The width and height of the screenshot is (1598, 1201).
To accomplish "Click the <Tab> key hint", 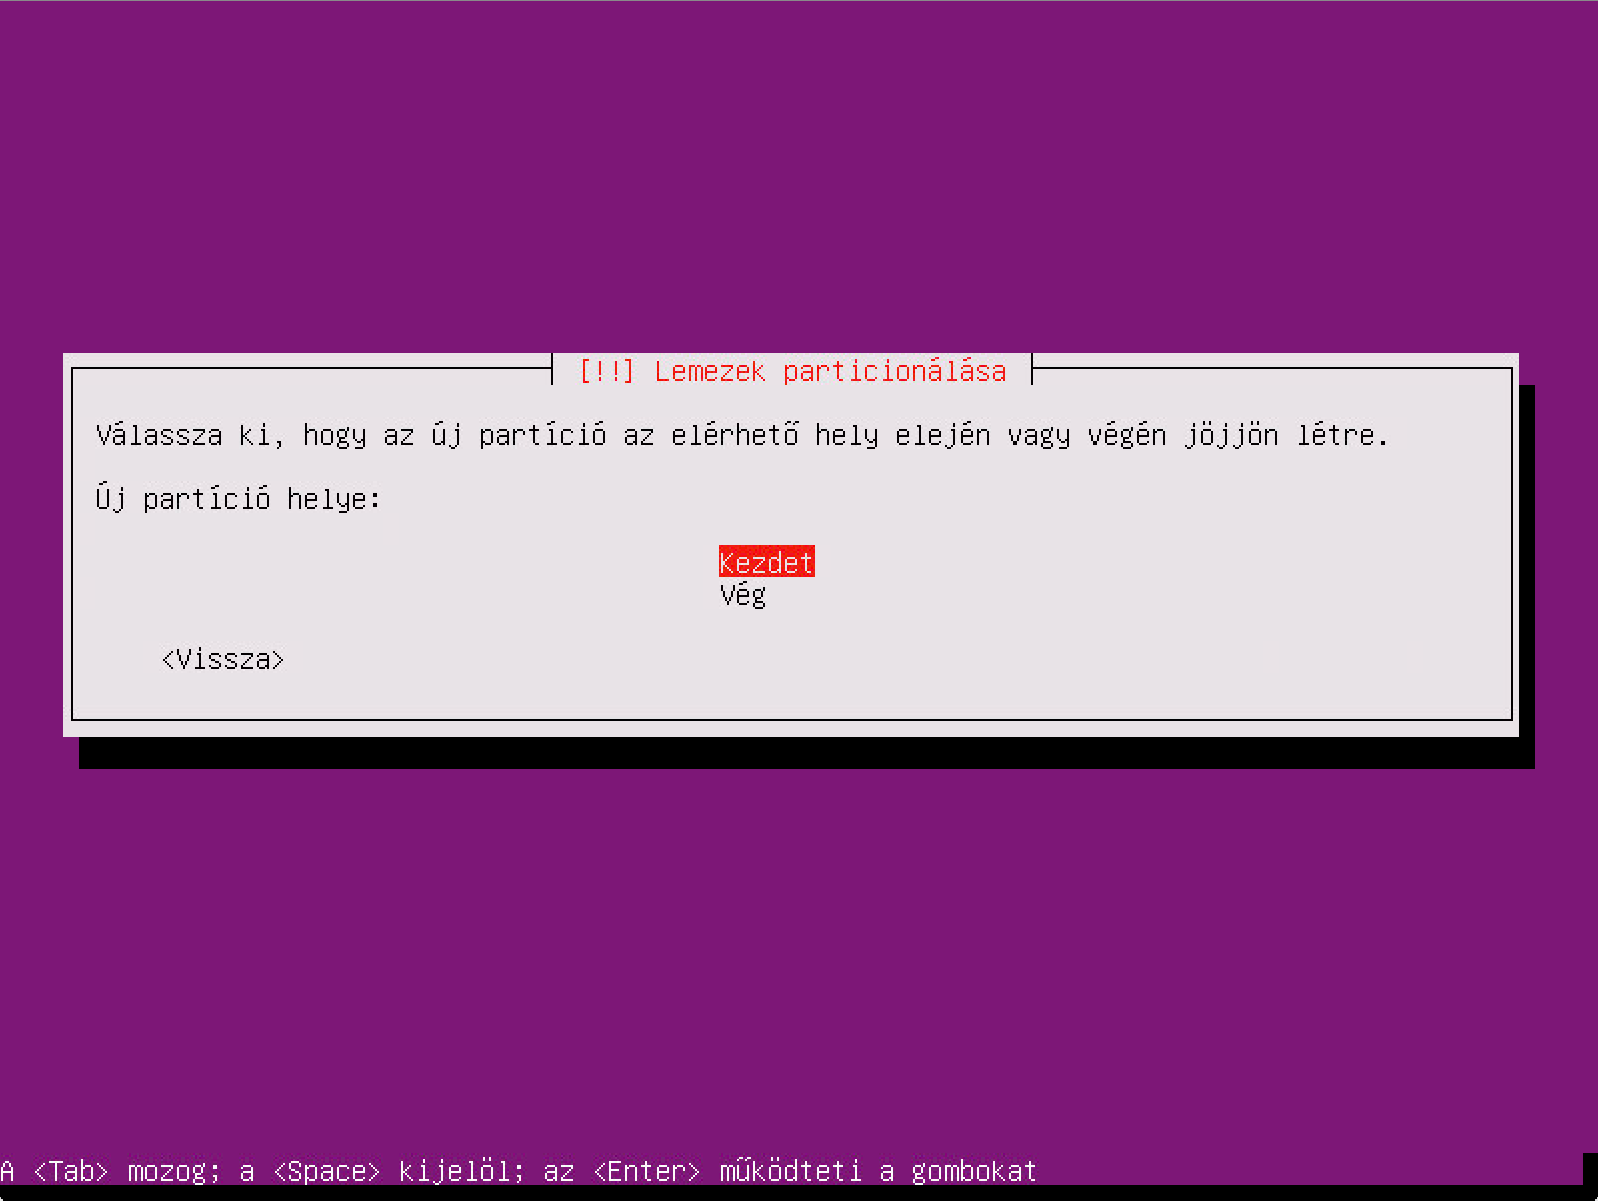I will click(71, 1171).
